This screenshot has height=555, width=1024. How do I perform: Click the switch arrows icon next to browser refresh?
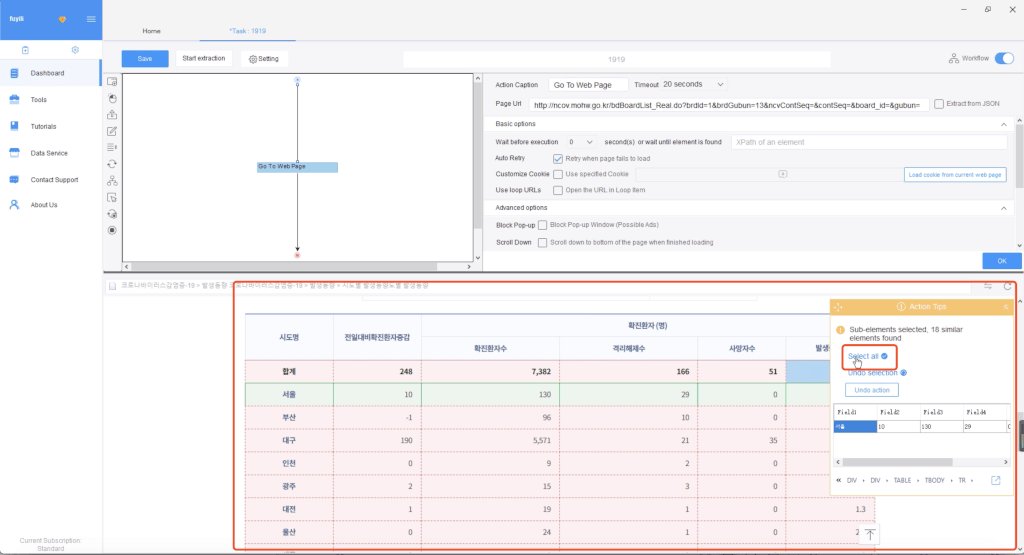[988, 286]
